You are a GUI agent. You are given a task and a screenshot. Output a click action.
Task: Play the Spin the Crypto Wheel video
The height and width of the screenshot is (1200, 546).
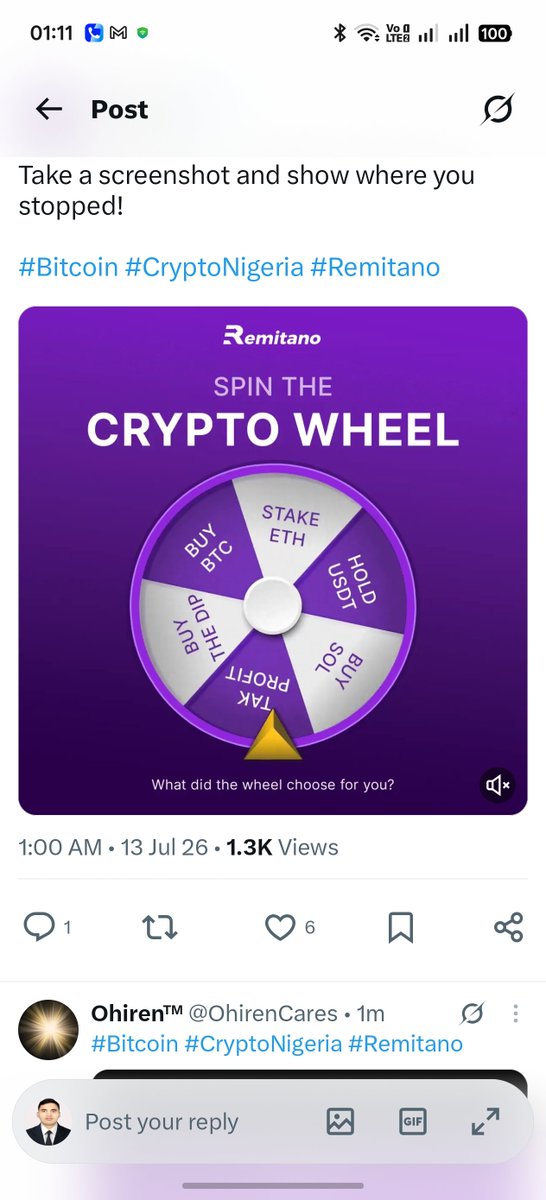(x=273, y=560)
